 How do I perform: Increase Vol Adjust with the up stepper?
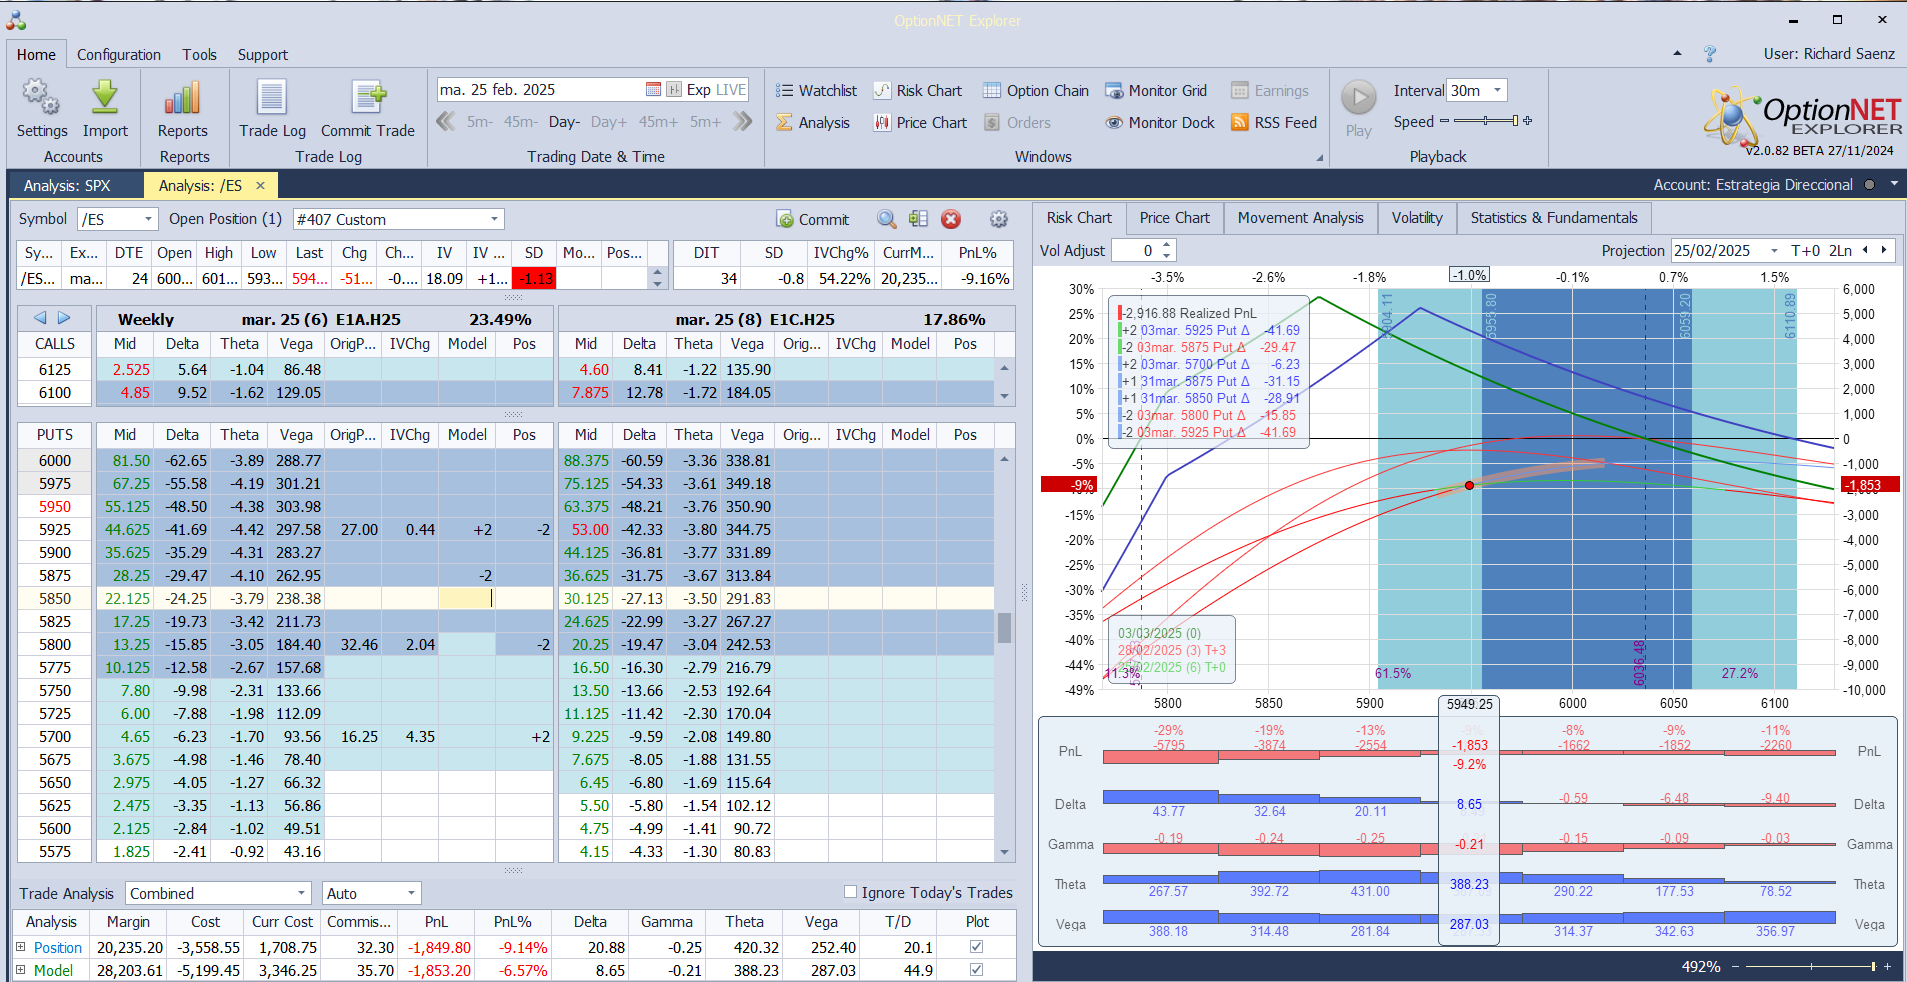pyautogui.click(x=1167, y=246)
